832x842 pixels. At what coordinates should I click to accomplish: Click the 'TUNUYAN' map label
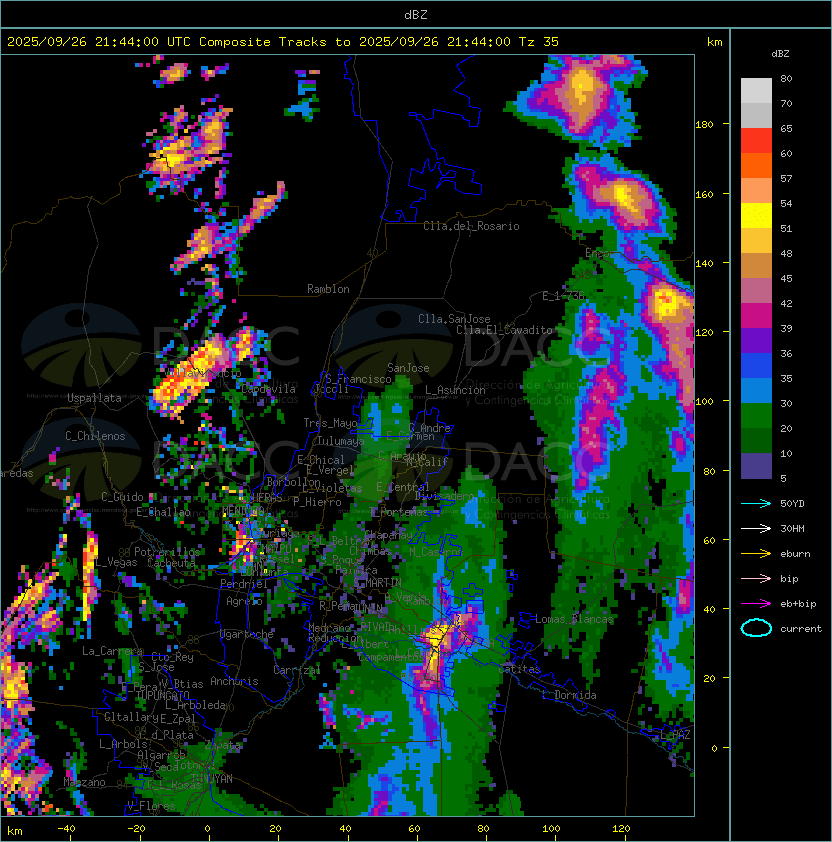[x=212, y=778]
